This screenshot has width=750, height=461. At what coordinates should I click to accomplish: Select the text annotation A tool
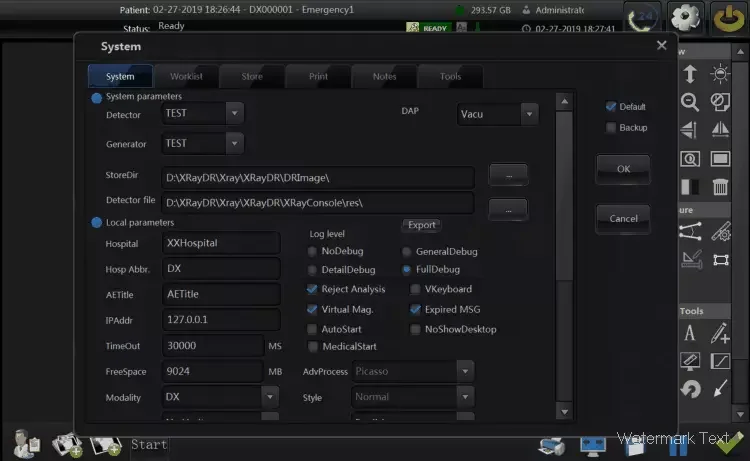[689, 334]
